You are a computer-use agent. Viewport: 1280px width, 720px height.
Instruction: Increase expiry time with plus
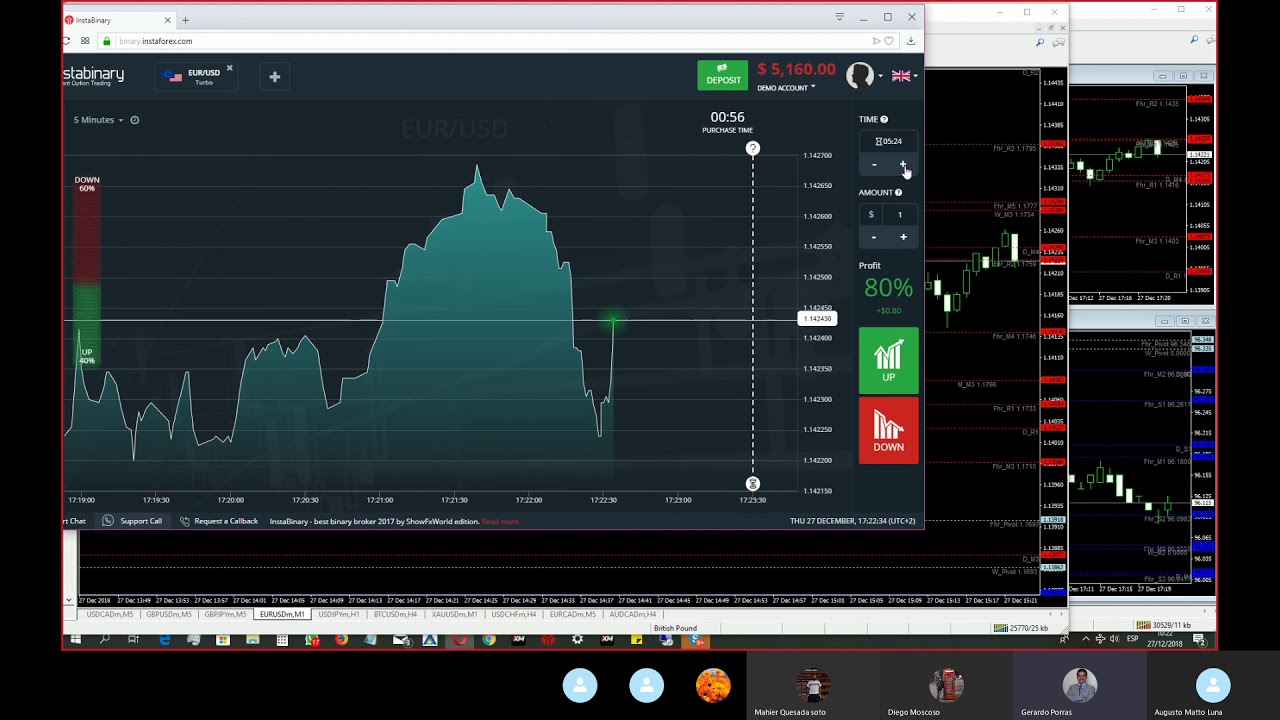point(903,165)
